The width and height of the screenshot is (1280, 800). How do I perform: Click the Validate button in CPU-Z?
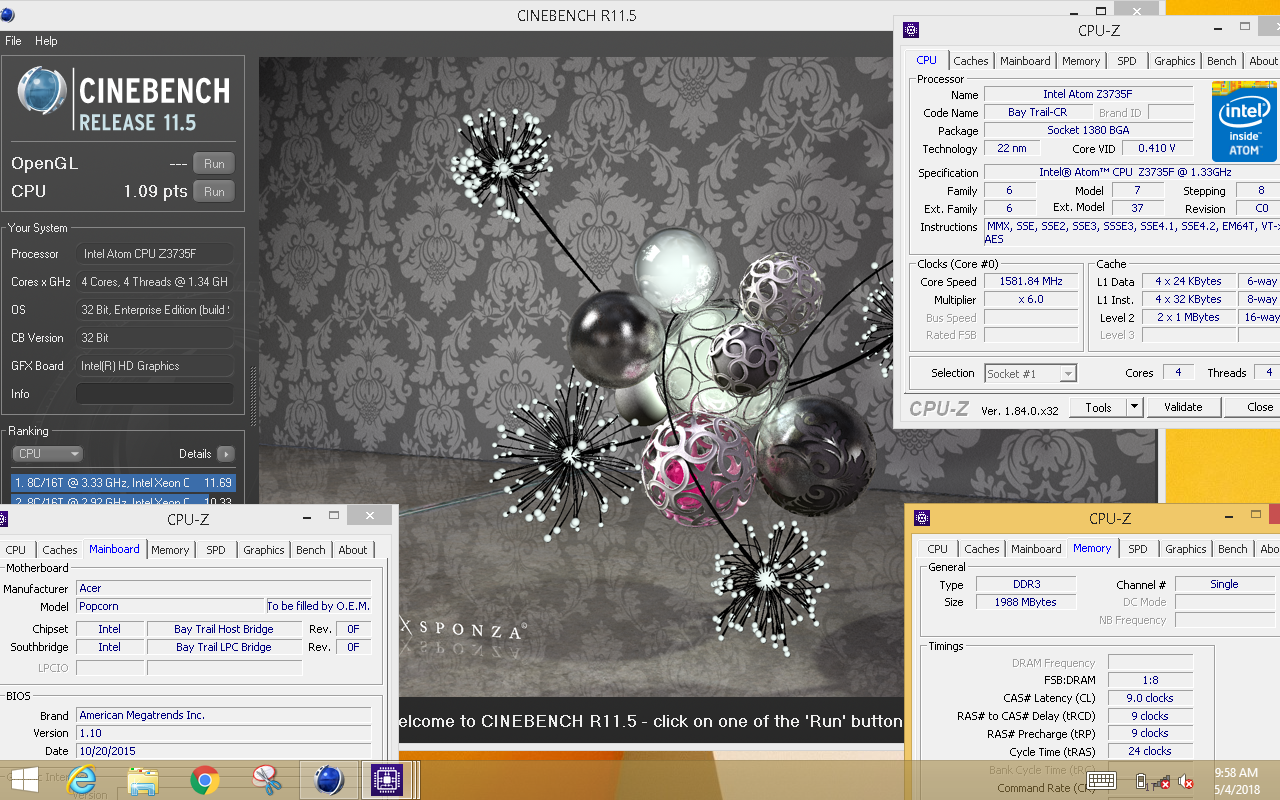pos(1183,407)
